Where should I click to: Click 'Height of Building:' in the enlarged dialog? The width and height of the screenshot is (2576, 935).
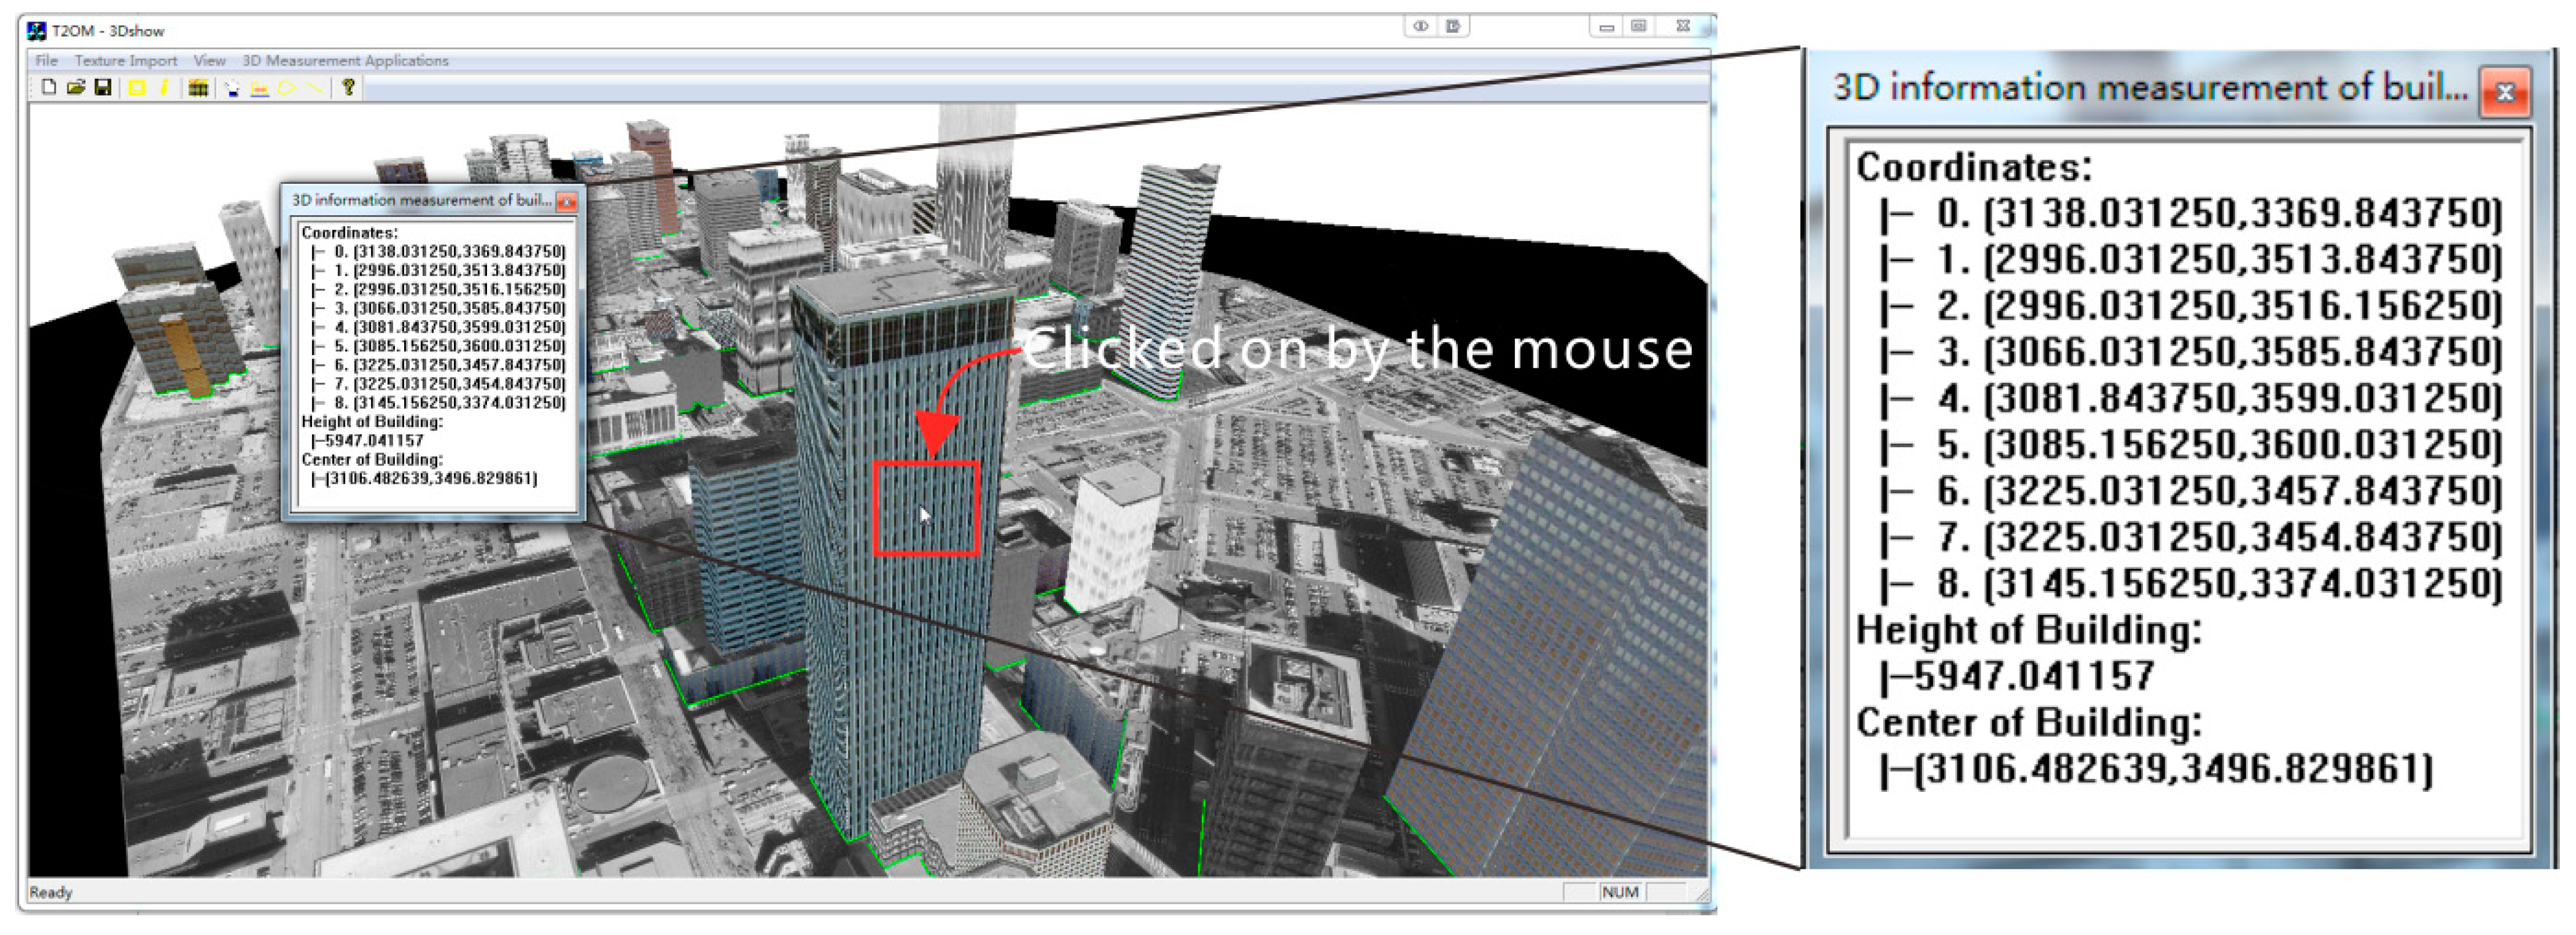[2029, 631]
